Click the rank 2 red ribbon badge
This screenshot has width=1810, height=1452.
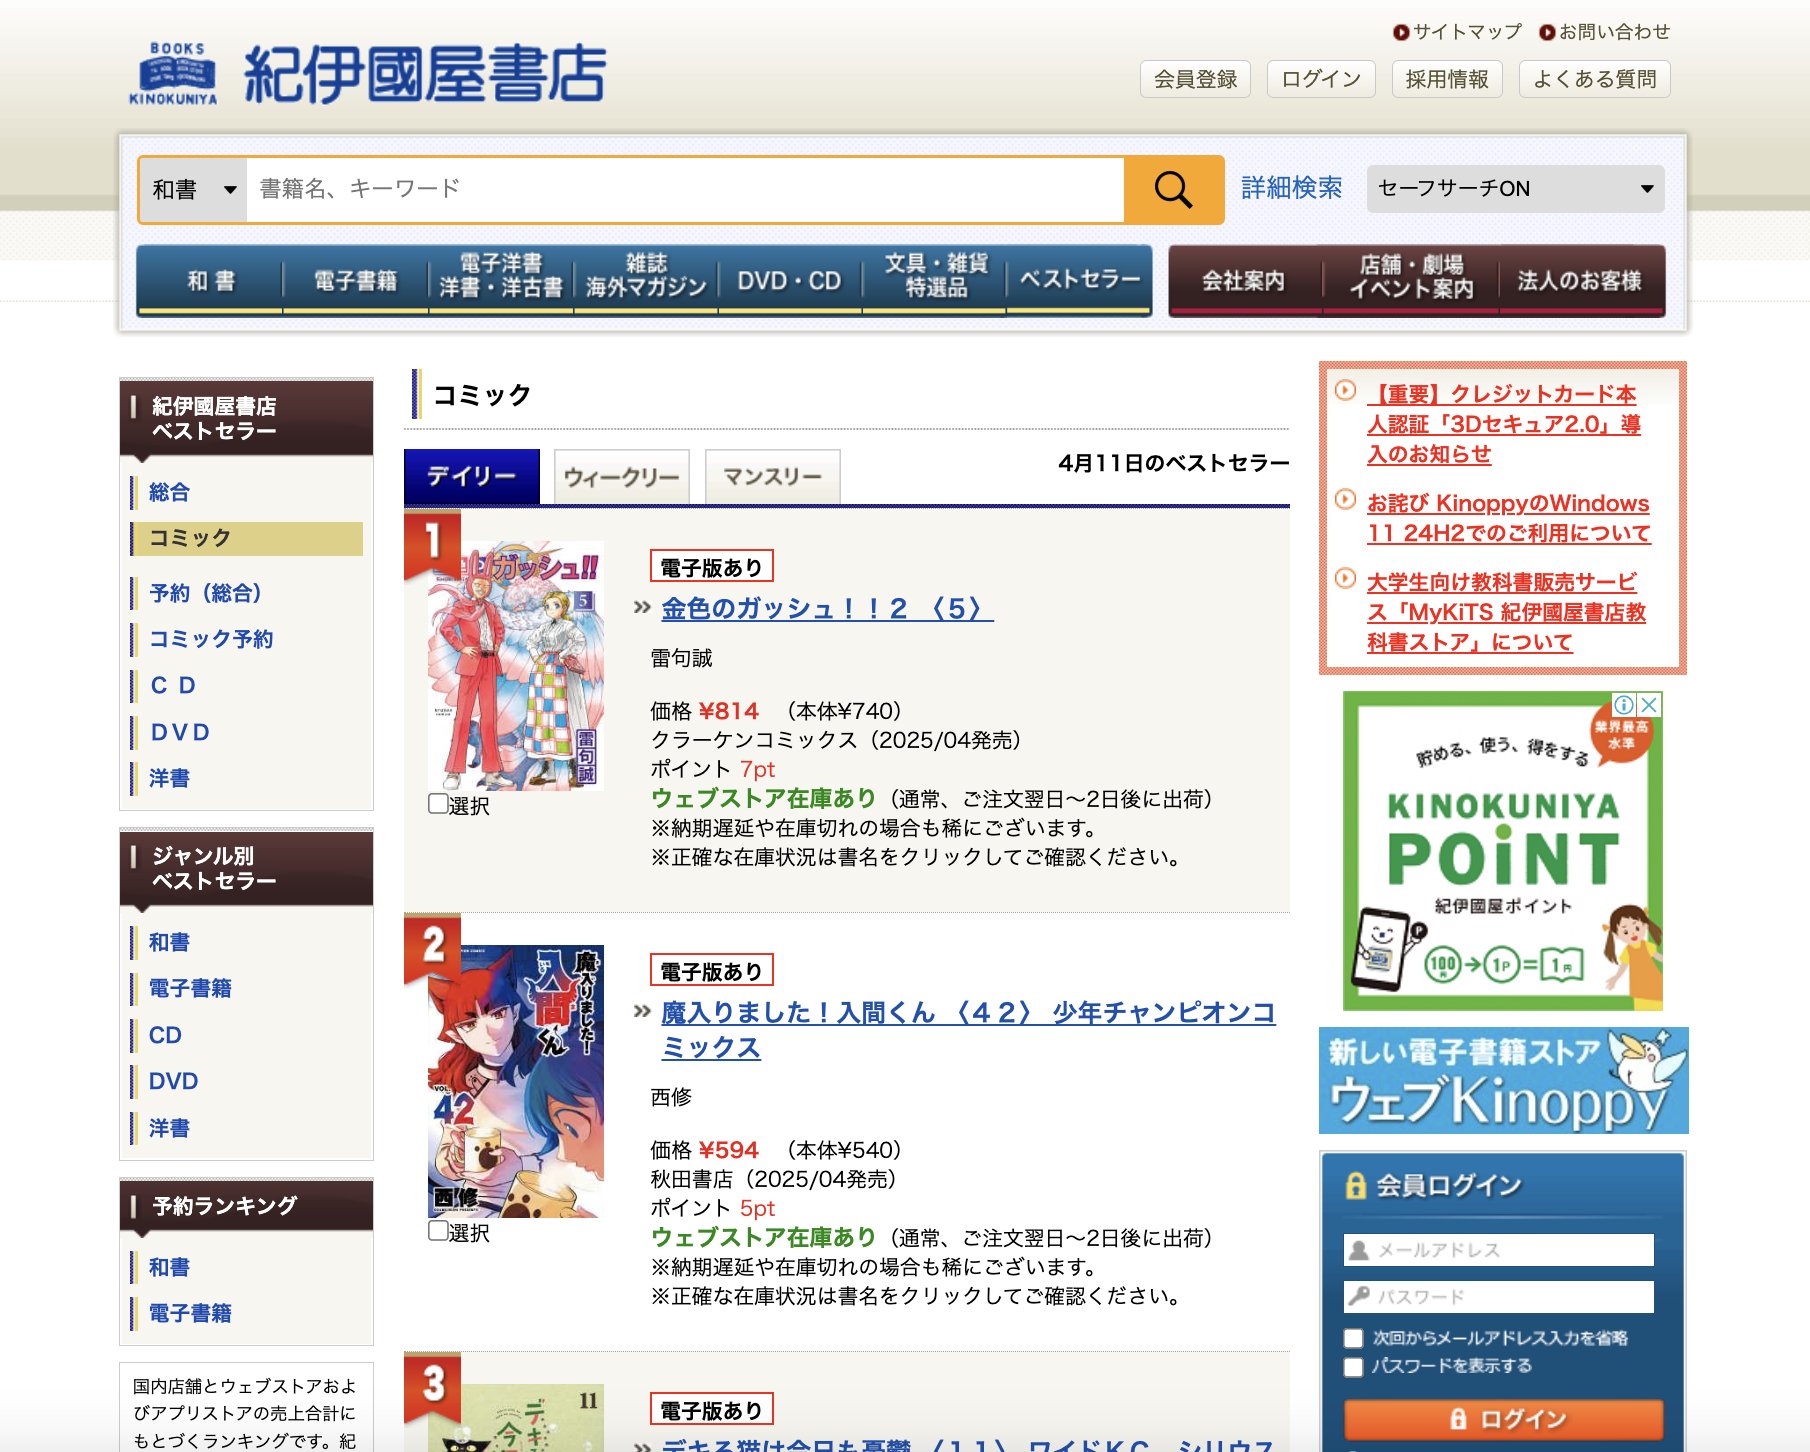pyautogui.click(x=432, y=949)
